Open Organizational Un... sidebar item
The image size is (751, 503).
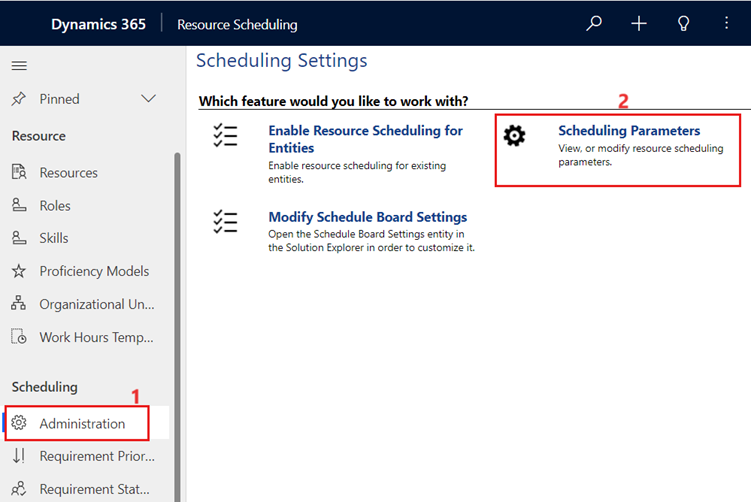point(97,304)
